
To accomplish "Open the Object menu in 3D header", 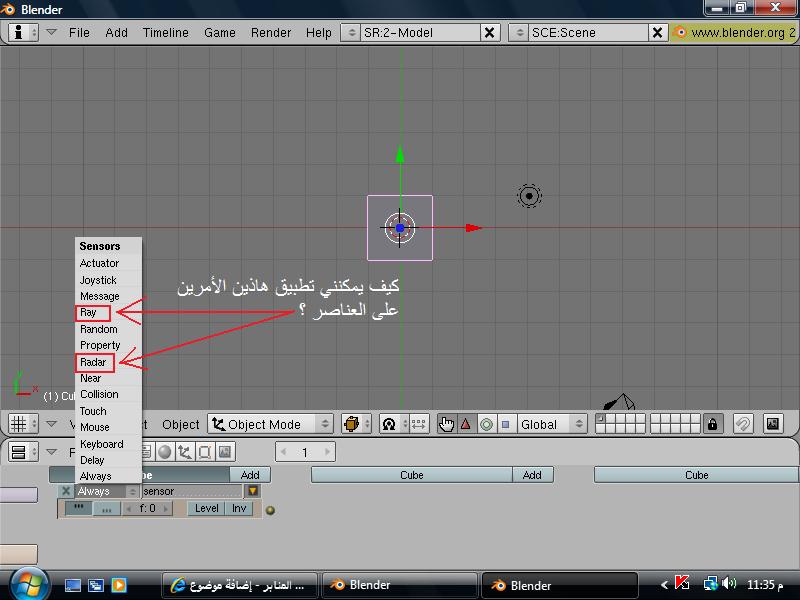I will (181, 424).
